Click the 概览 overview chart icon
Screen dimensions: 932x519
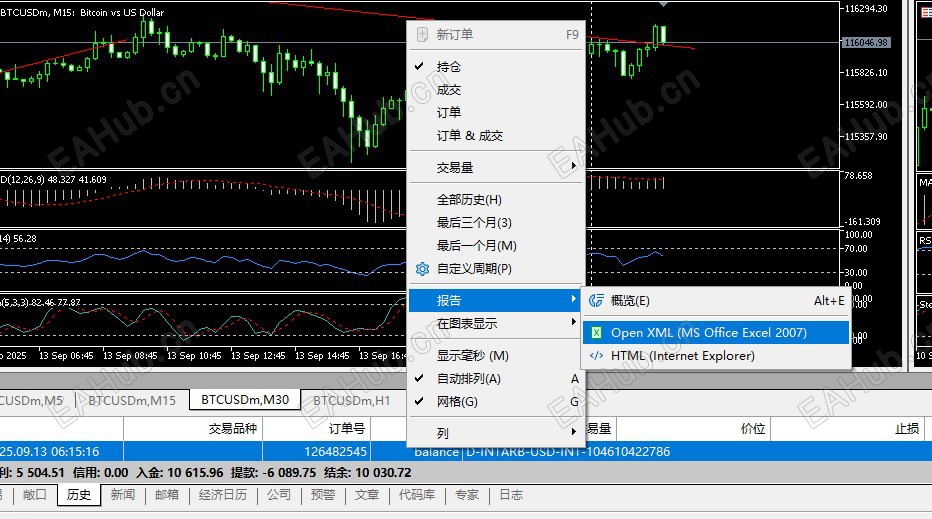[596, 301]
